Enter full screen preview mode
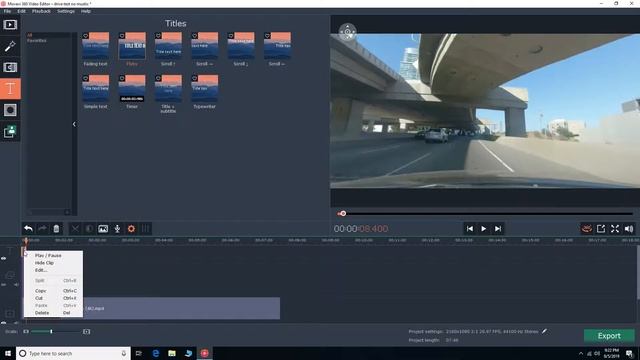The width and height of the screenshot is (640, 360). click(615, 229)
